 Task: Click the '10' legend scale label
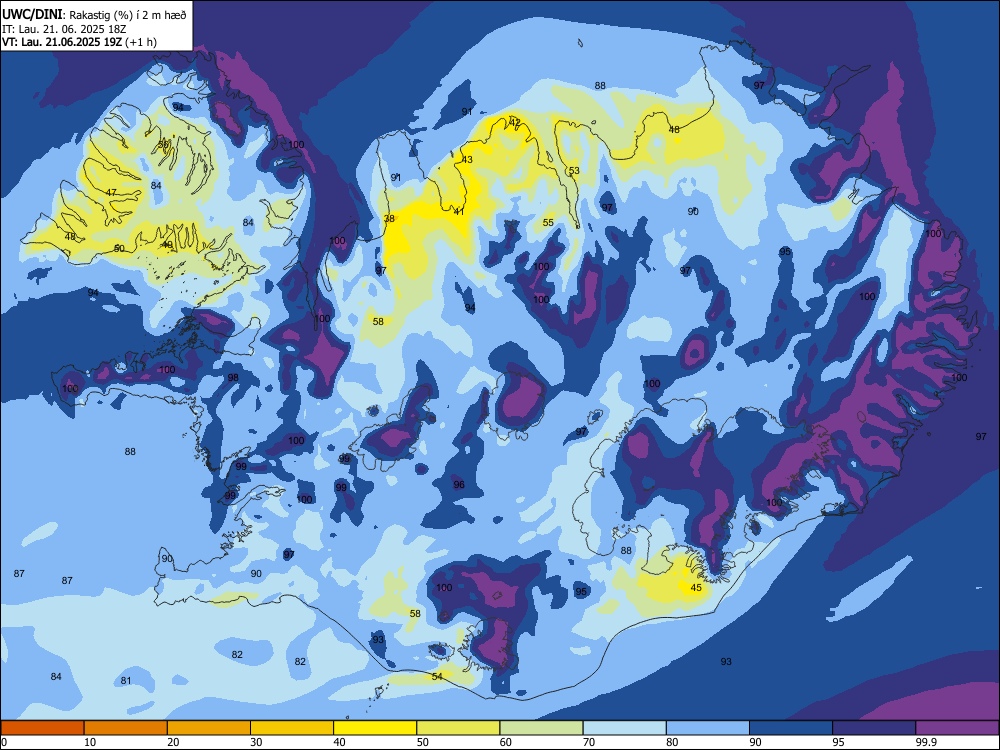[90, 742]
